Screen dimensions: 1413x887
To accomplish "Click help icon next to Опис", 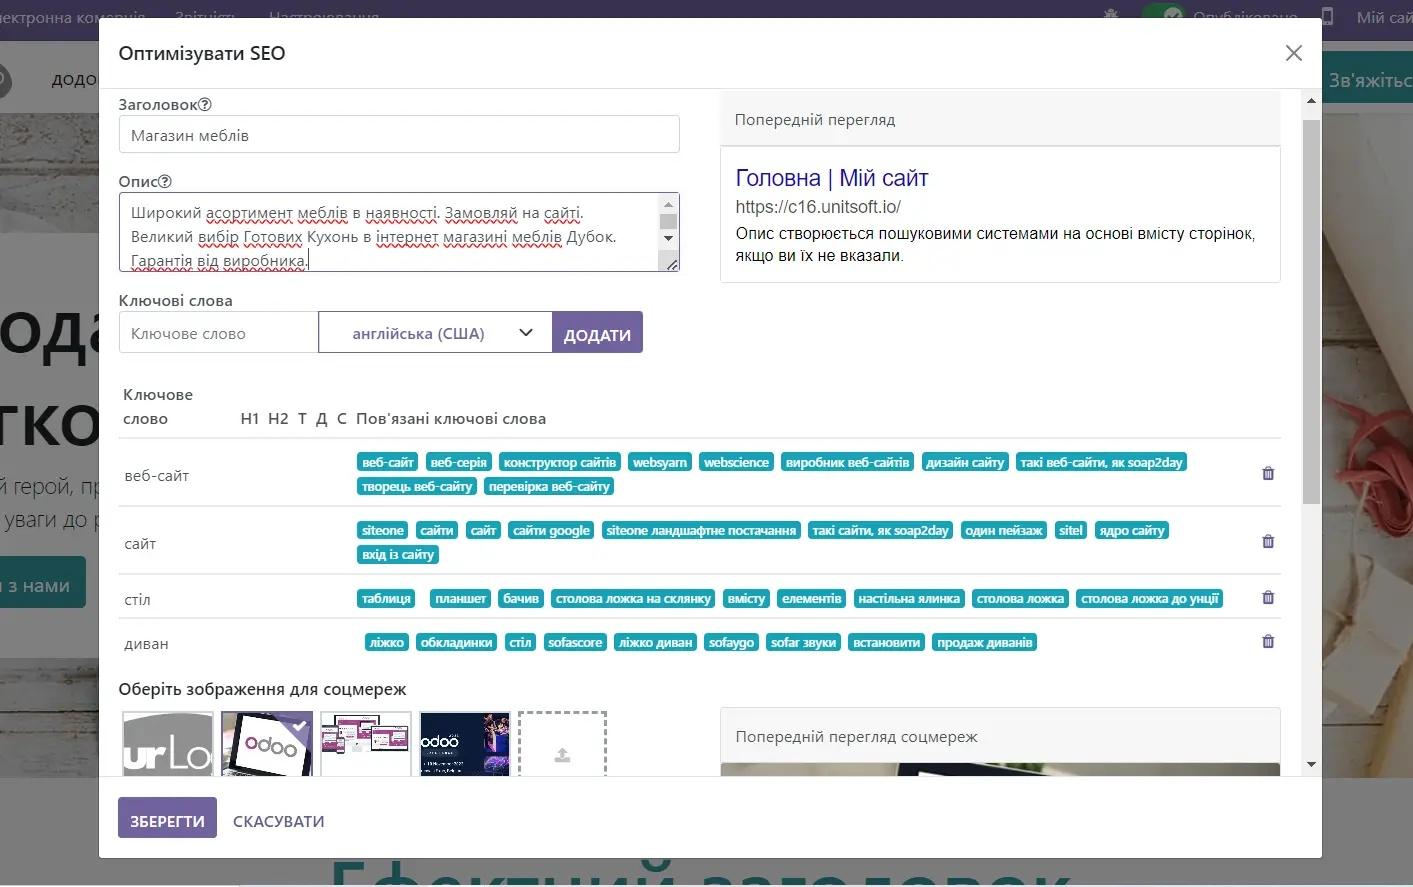I will (165, 182).
